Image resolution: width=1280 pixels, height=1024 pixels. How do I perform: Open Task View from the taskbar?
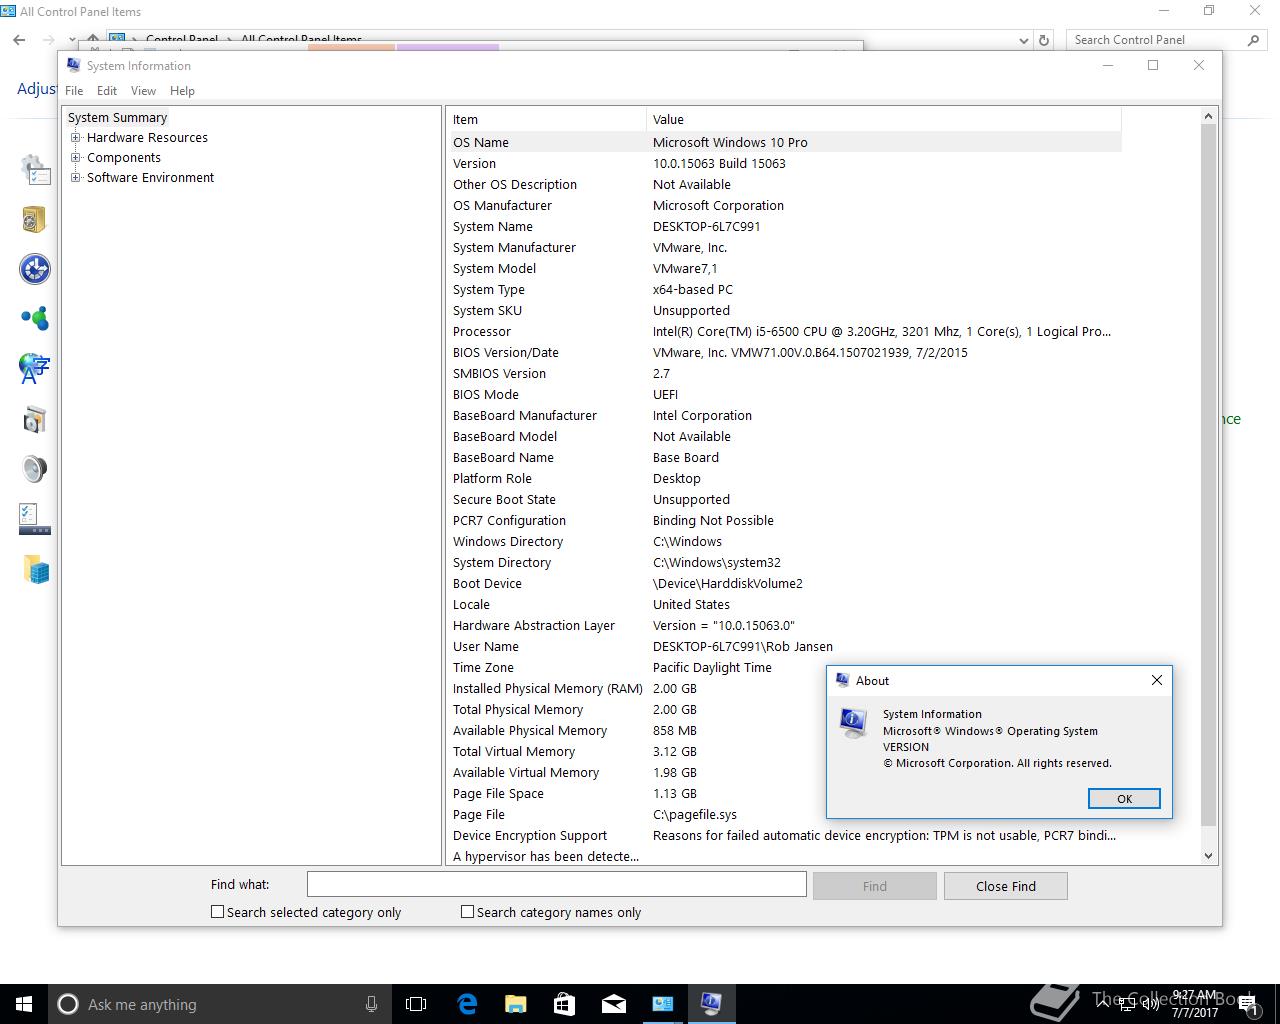click(x=416, y=1004)
